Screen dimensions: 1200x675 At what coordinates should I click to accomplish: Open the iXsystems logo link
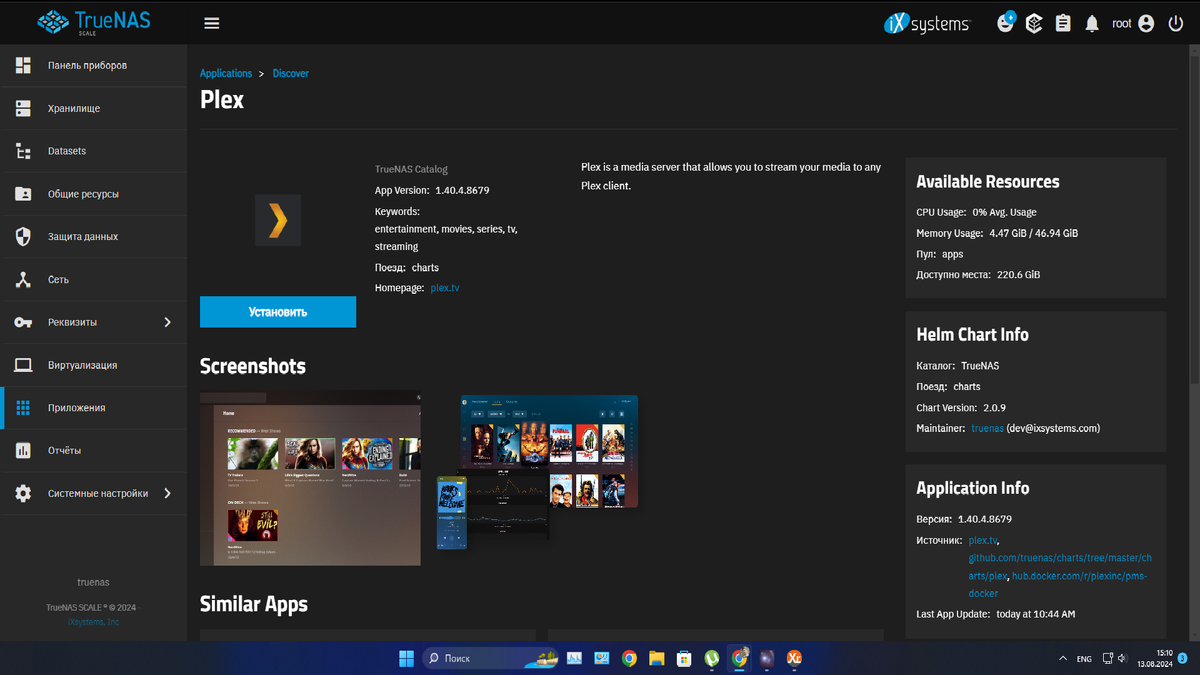tap(926, 23)
